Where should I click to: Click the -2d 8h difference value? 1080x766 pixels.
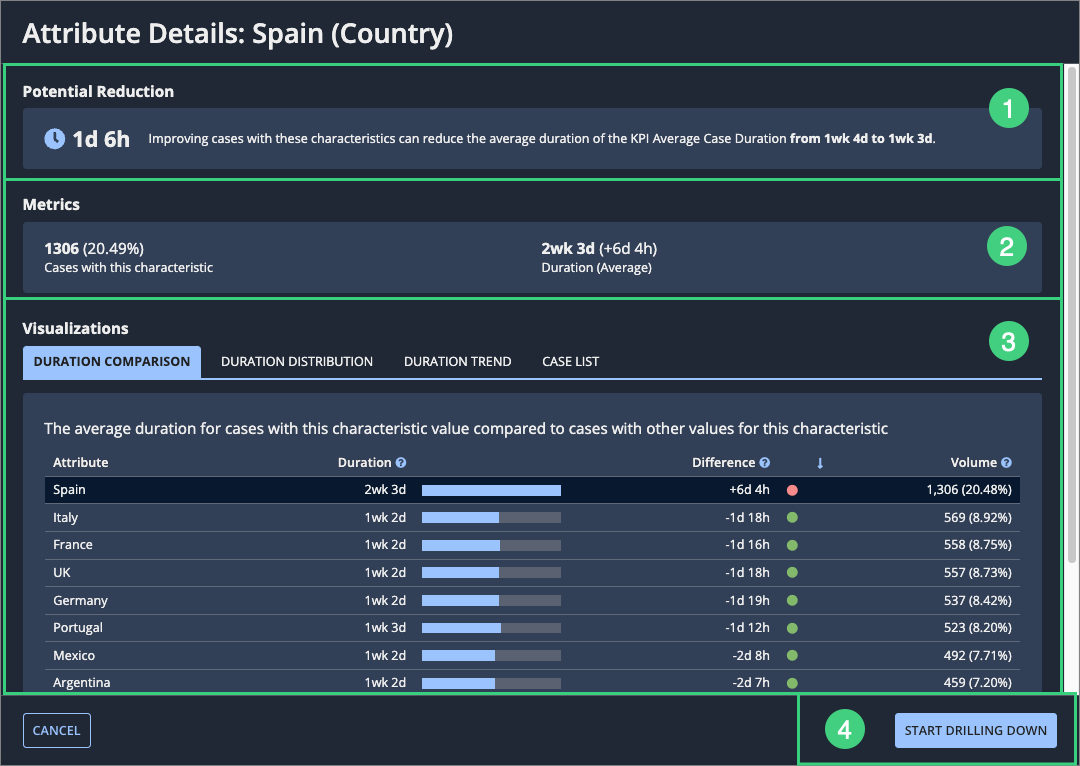[751, 655]
